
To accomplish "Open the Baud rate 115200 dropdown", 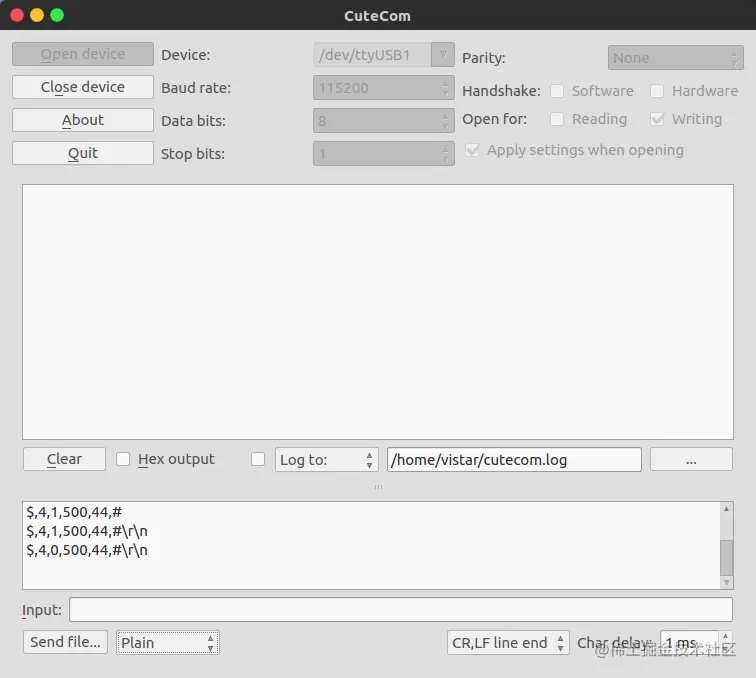I will pos(384,87).
